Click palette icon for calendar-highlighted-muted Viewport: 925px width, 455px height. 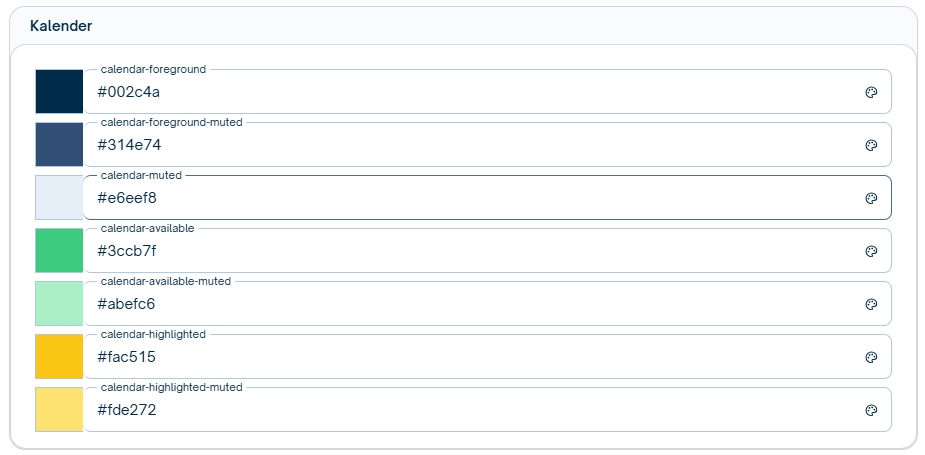[871, 410]
